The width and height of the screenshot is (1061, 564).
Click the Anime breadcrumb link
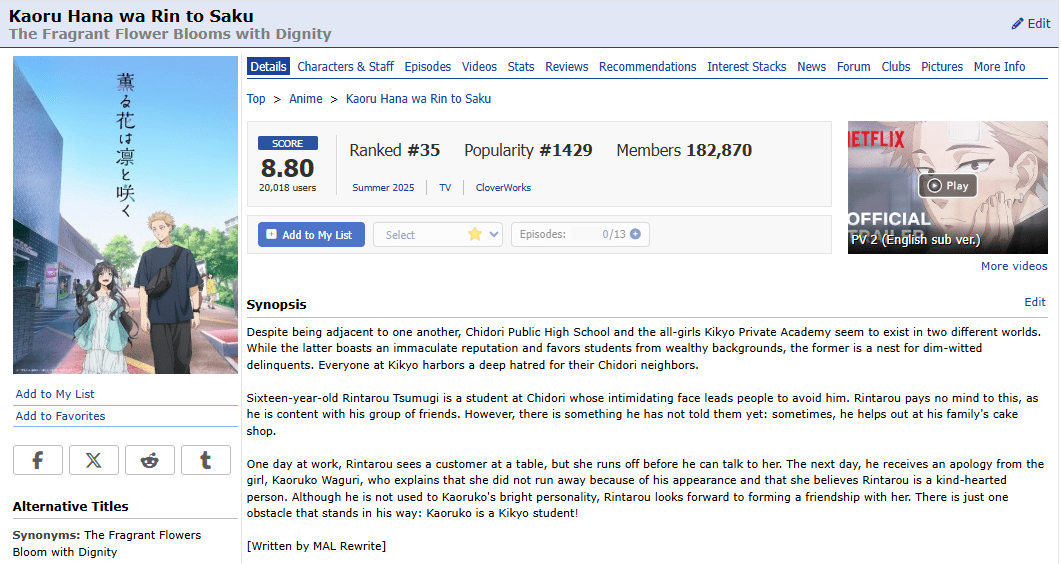[306, 99]
